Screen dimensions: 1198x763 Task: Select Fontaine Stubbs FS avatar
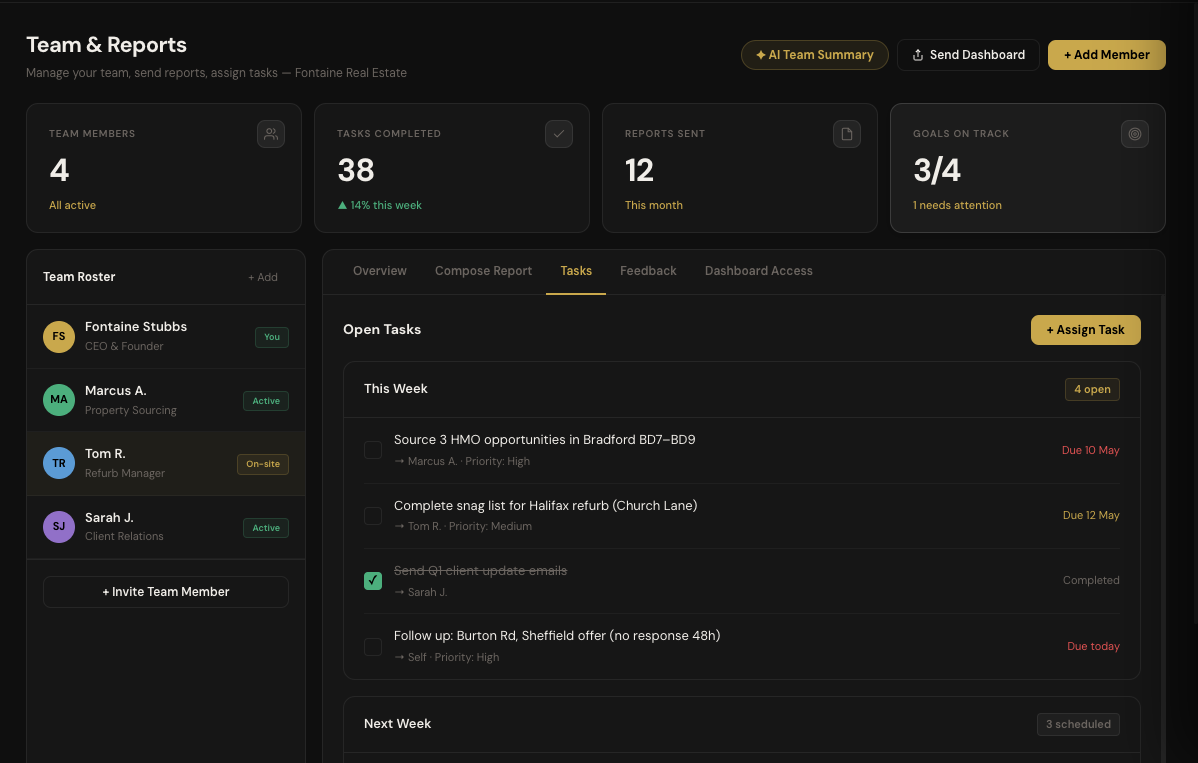(59, 337)
